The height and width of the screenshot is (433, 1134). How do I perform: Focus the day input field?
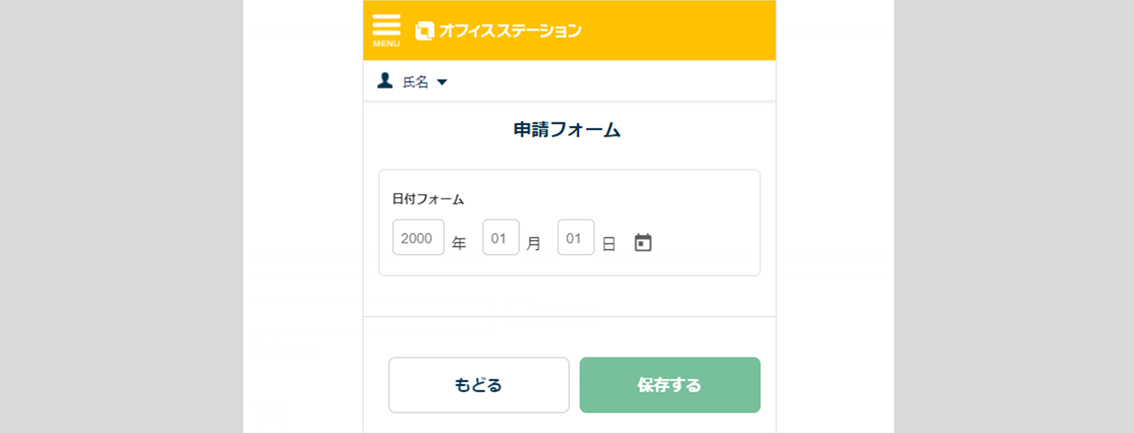[x=576, y=238]
